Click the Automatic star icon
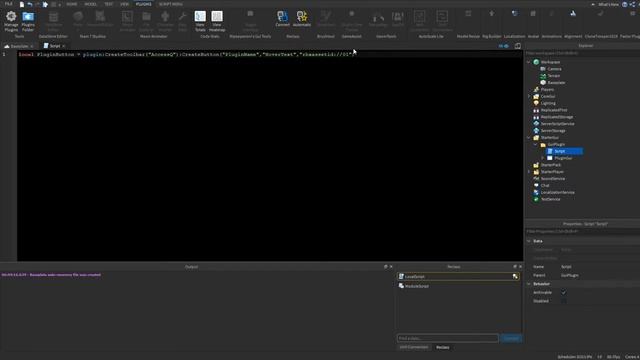The height and width of the screenshot is (360, 640). coord(302,16)
